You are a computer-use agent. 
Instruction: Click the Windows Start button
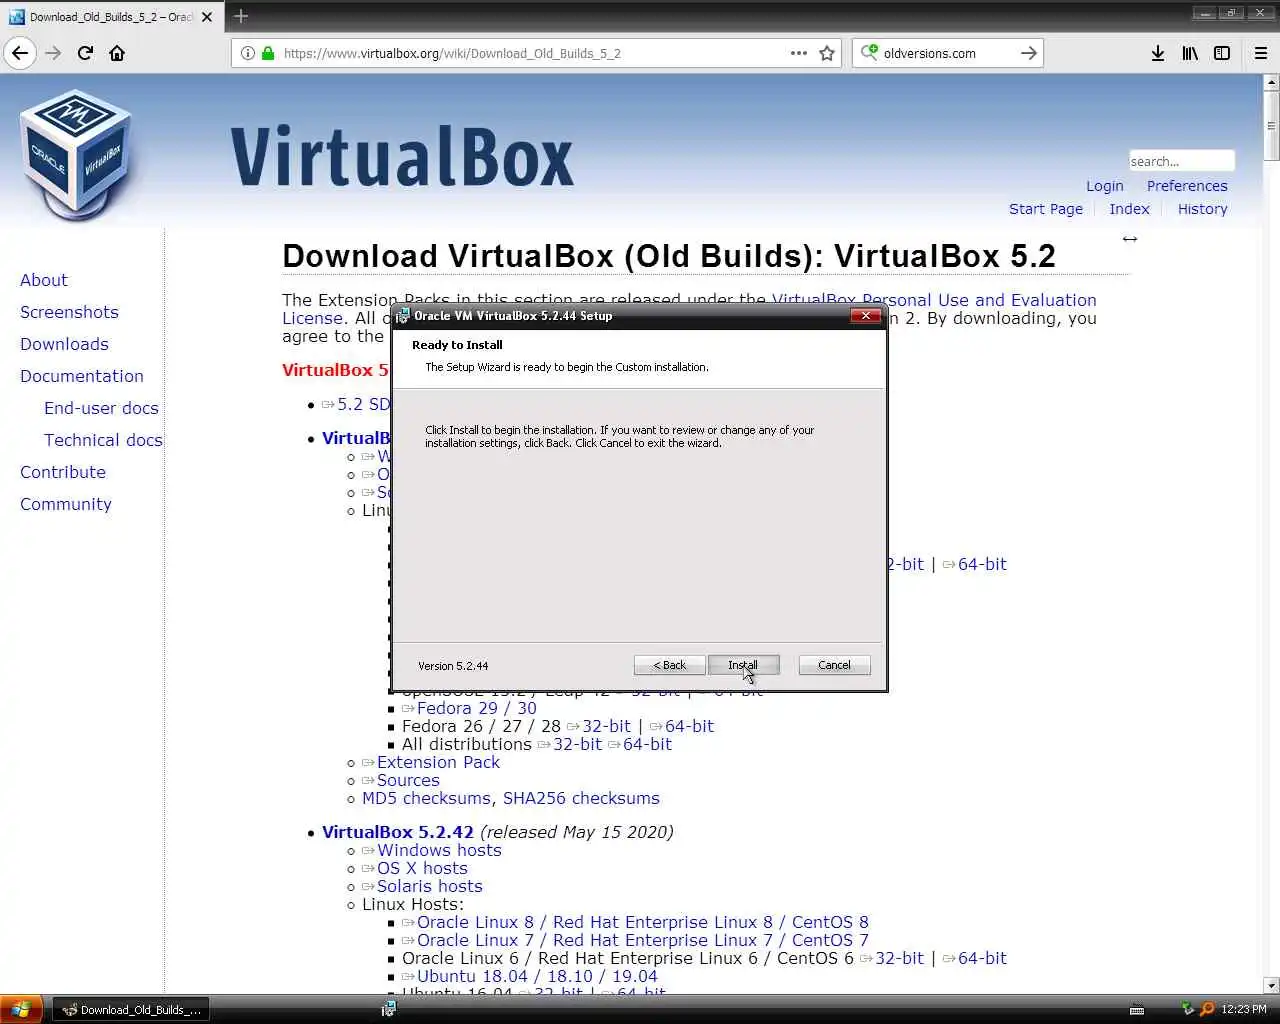coord(21,1009)
